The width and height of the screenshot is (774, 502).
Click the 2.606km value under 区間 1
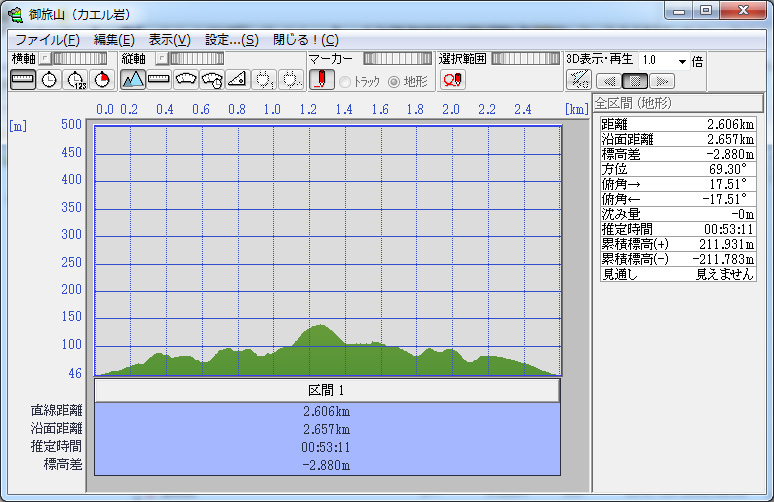(x=326, y=411)
